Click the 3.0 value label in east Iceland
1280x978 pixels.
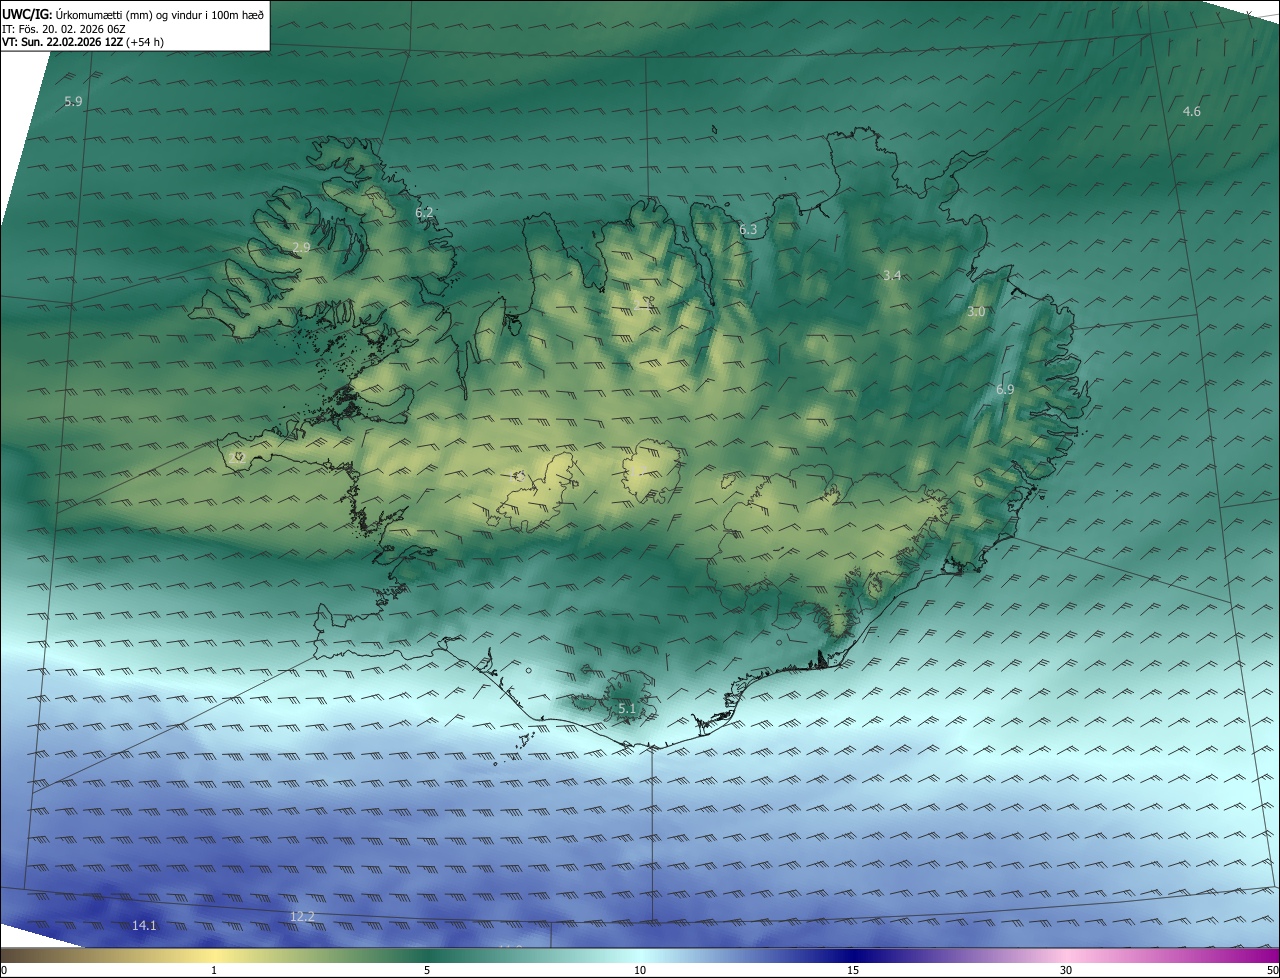pyautogui.click(x=976, y=312)
